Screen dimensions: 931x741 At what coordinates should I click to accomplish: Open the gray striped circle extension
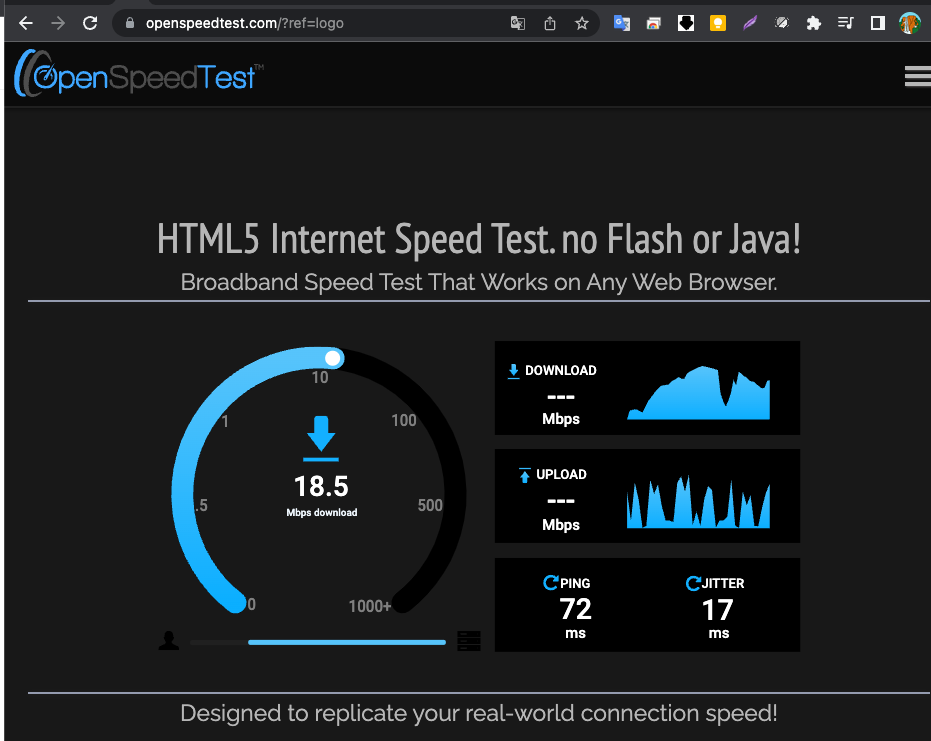pos(782,23)
